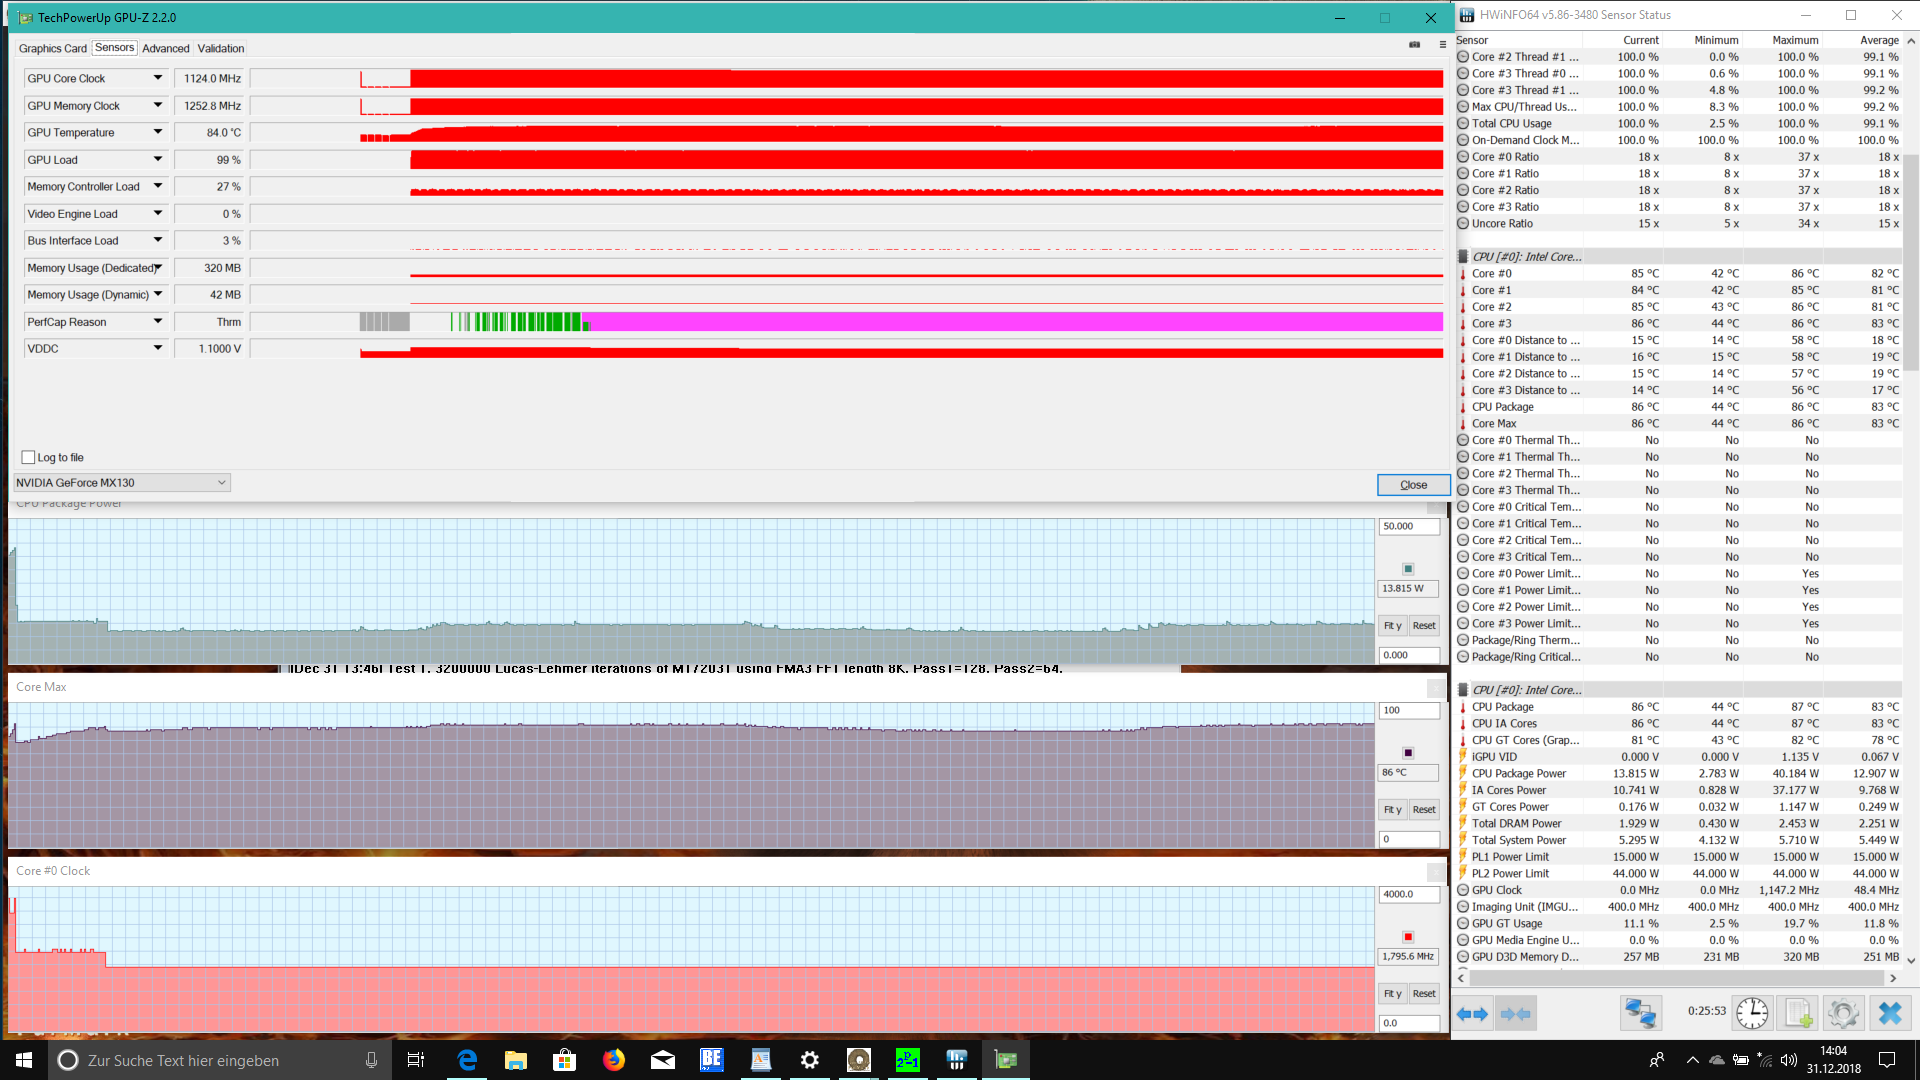Viewport: 1920px width, 1080px height.
Task: Open the Mail app from the taskbar
Action: coord(663,1060)
